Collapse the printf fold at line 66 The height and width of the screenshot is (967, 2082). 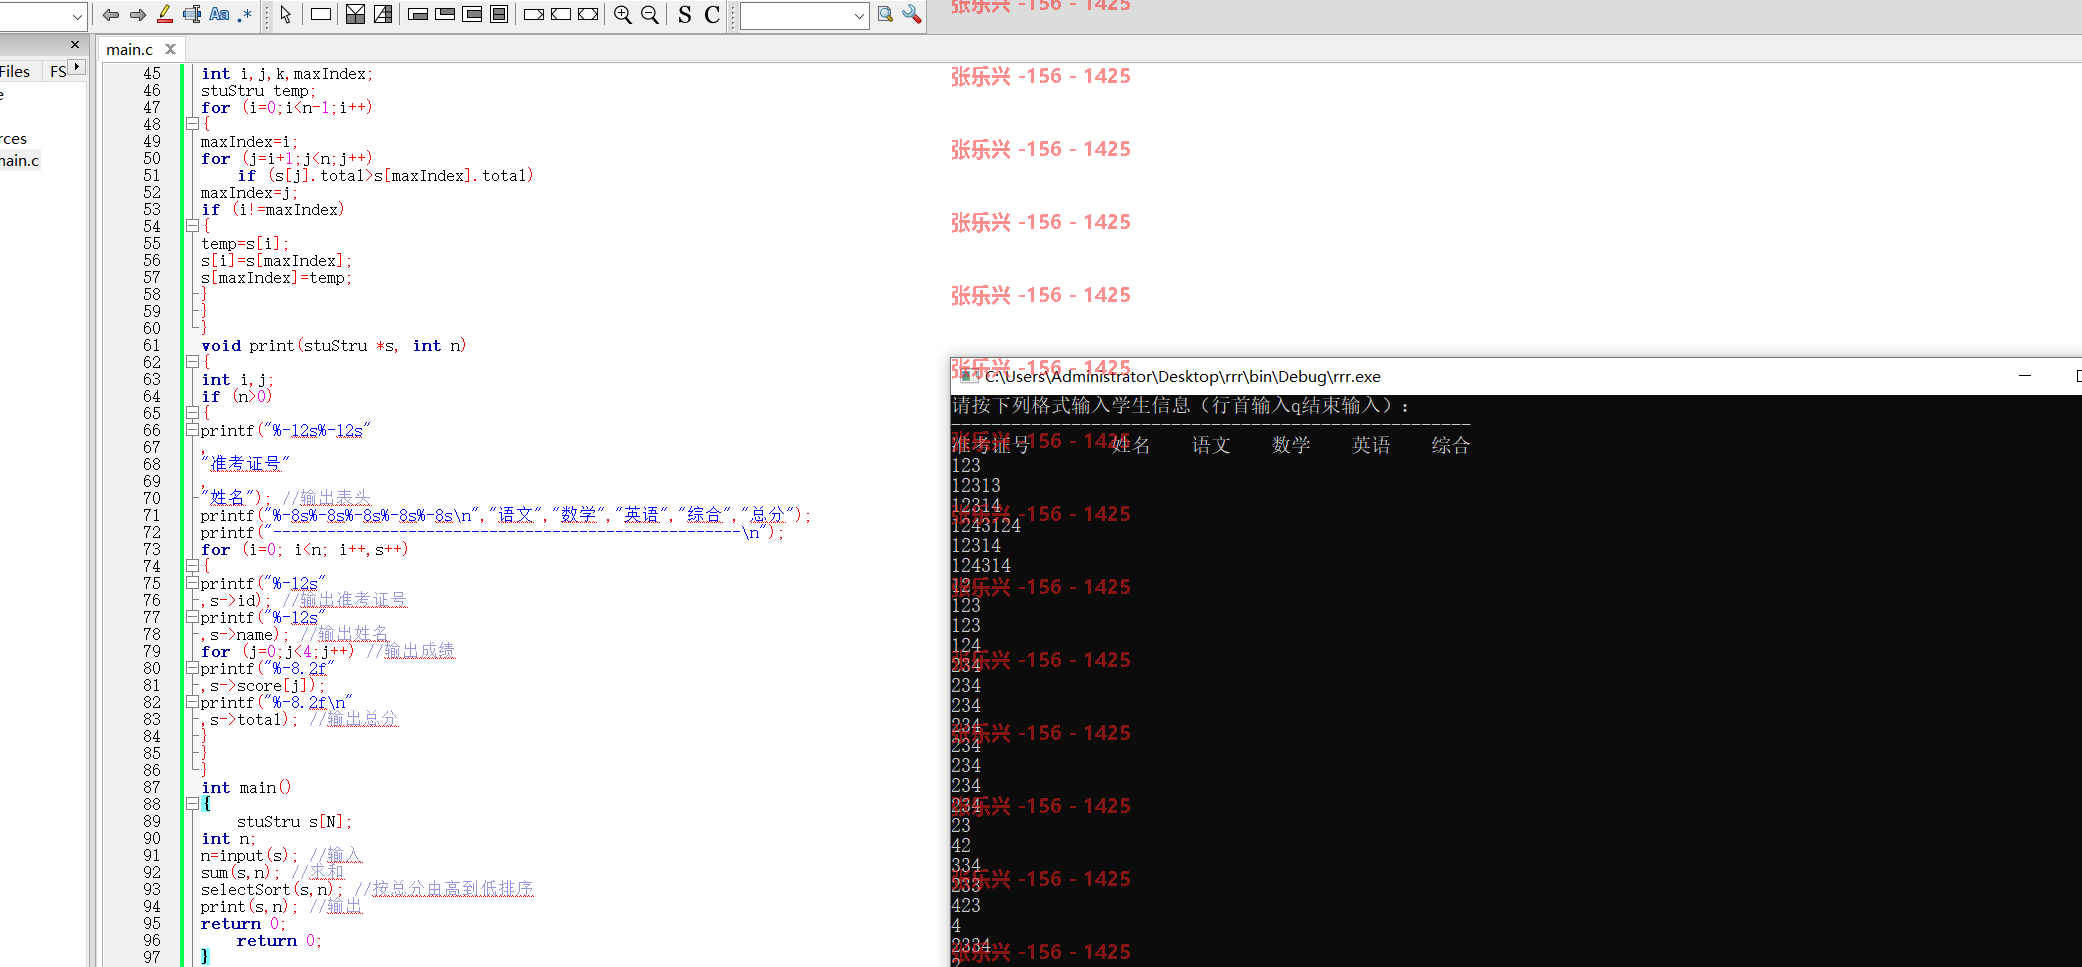[192, 430]
